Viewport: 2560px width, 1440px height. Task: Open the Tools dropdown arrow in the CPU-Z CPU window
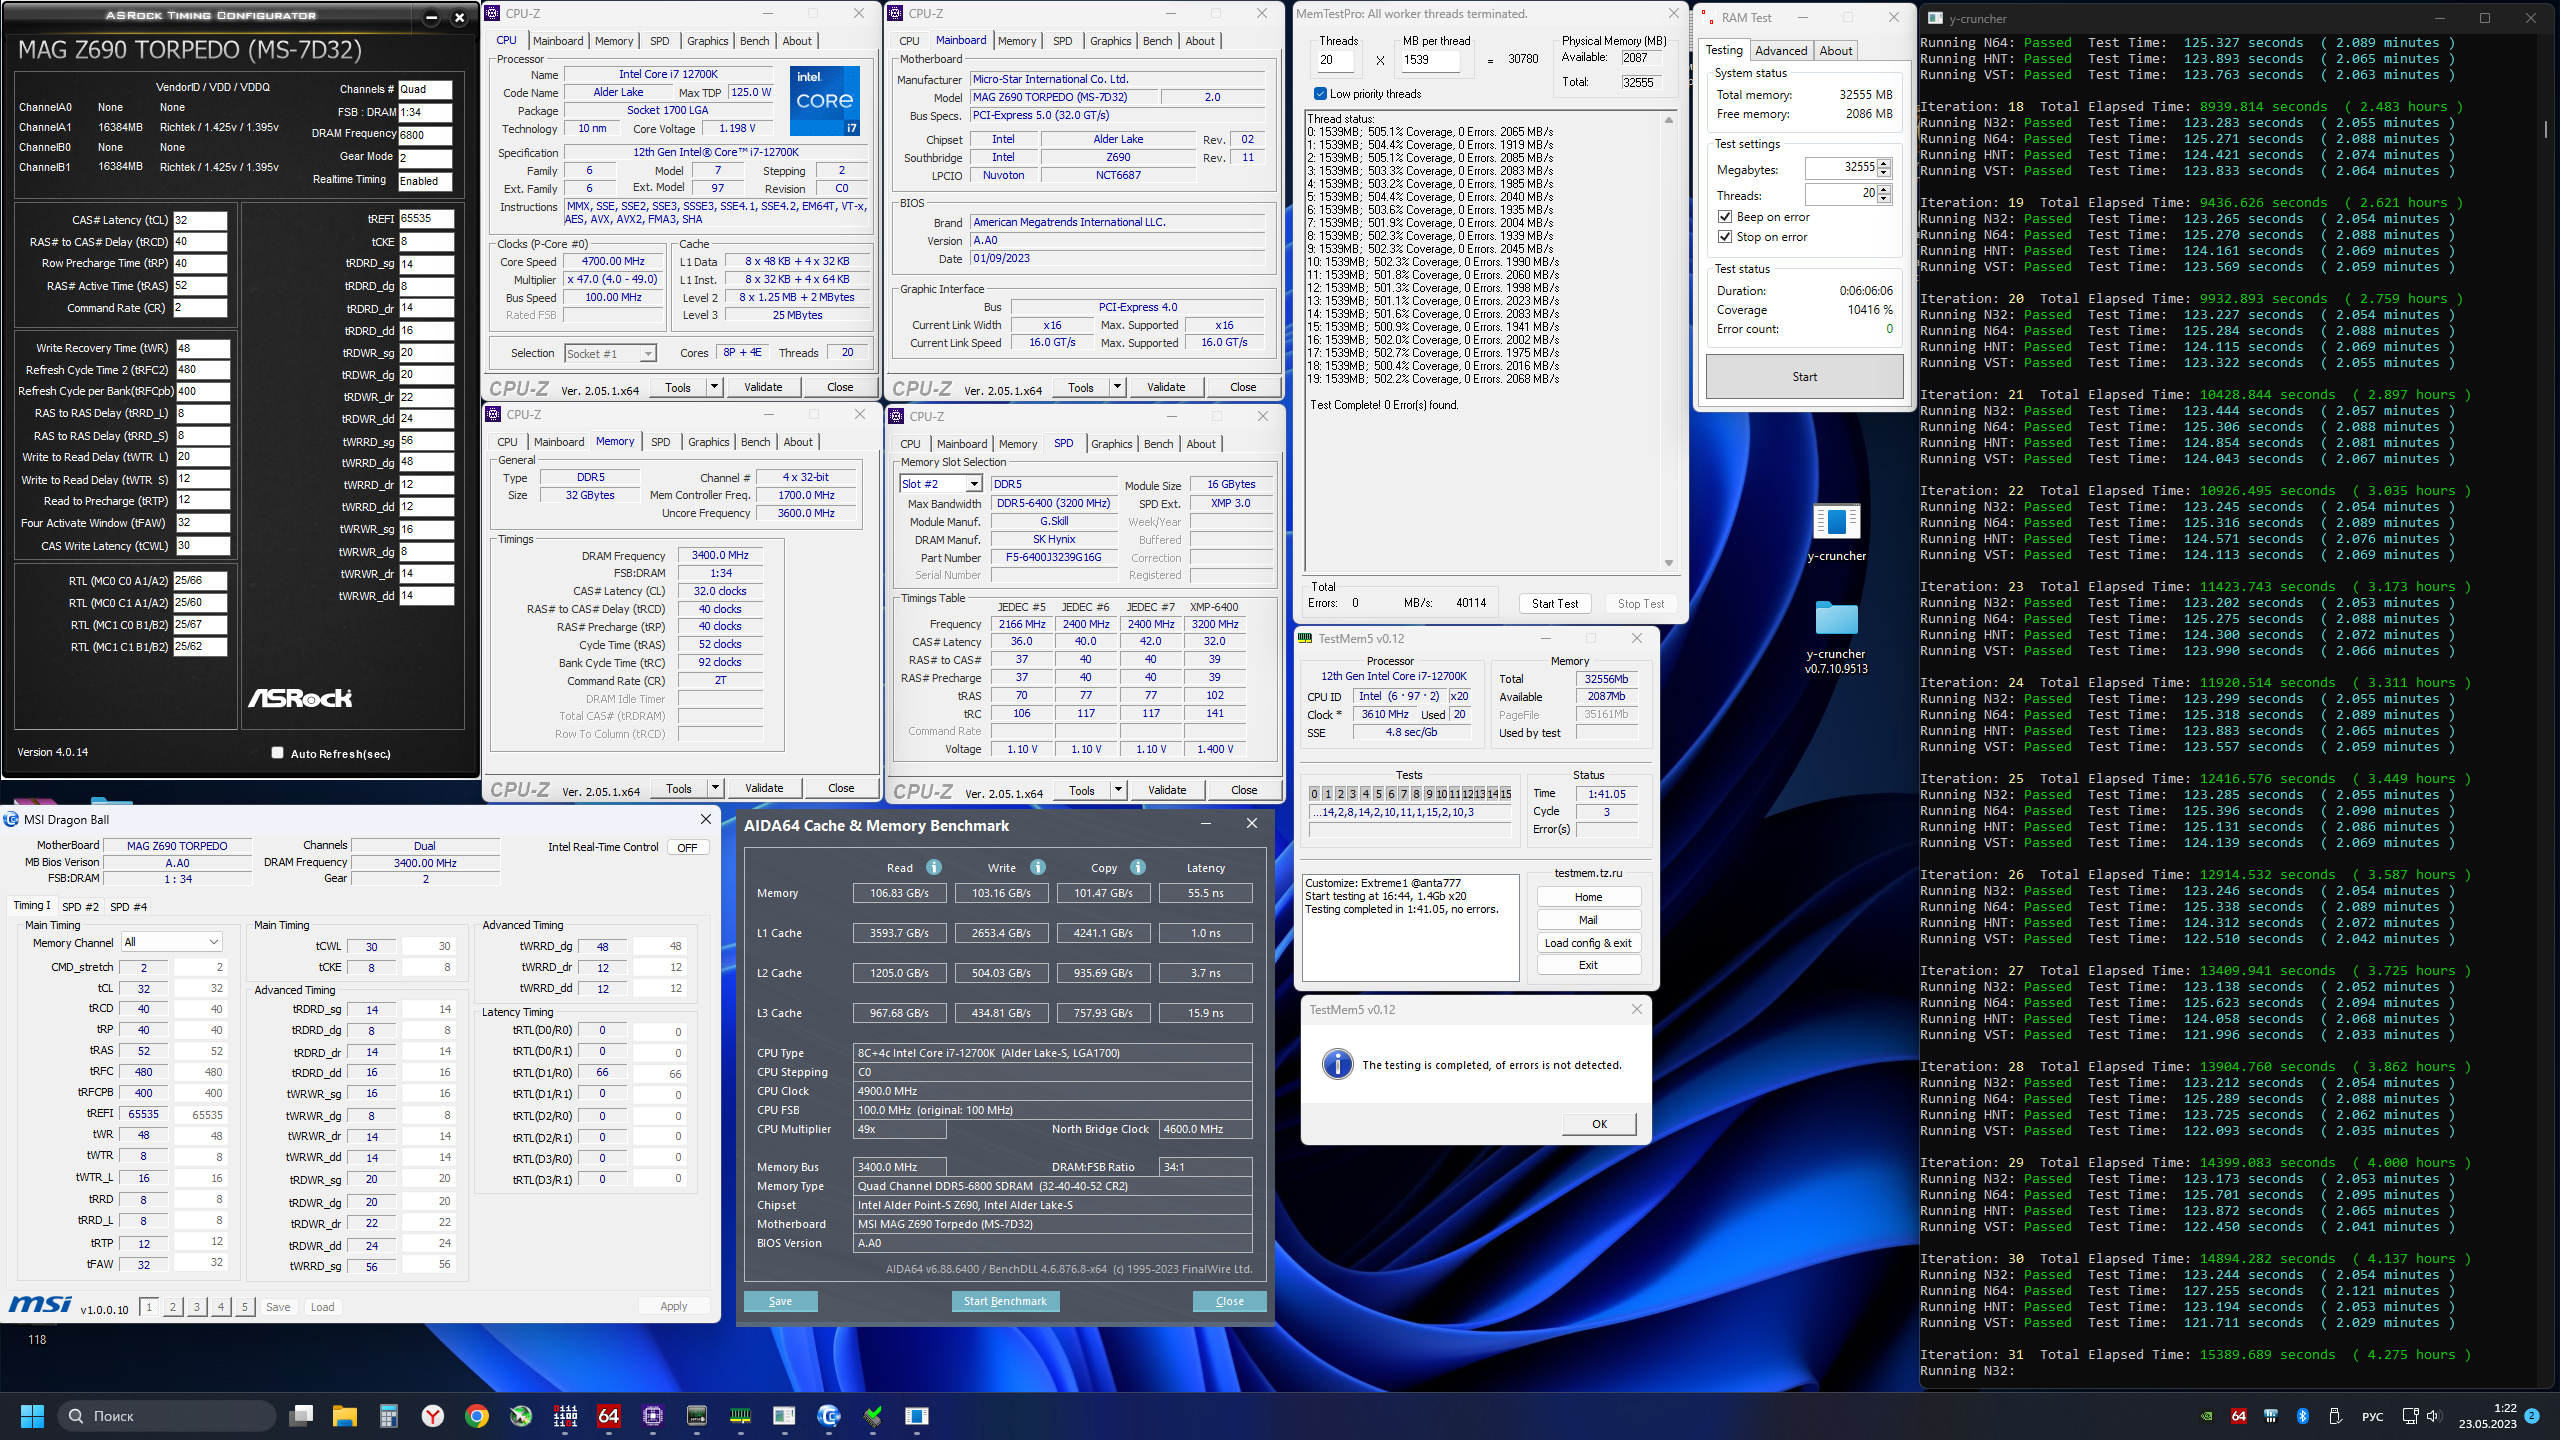(714, 387)
